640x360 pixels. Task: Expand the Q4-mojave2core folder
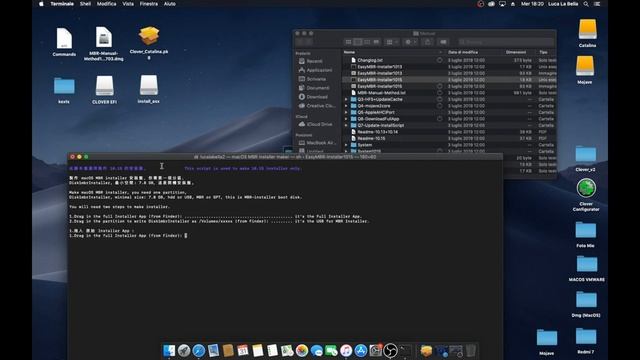coord(346,106)
